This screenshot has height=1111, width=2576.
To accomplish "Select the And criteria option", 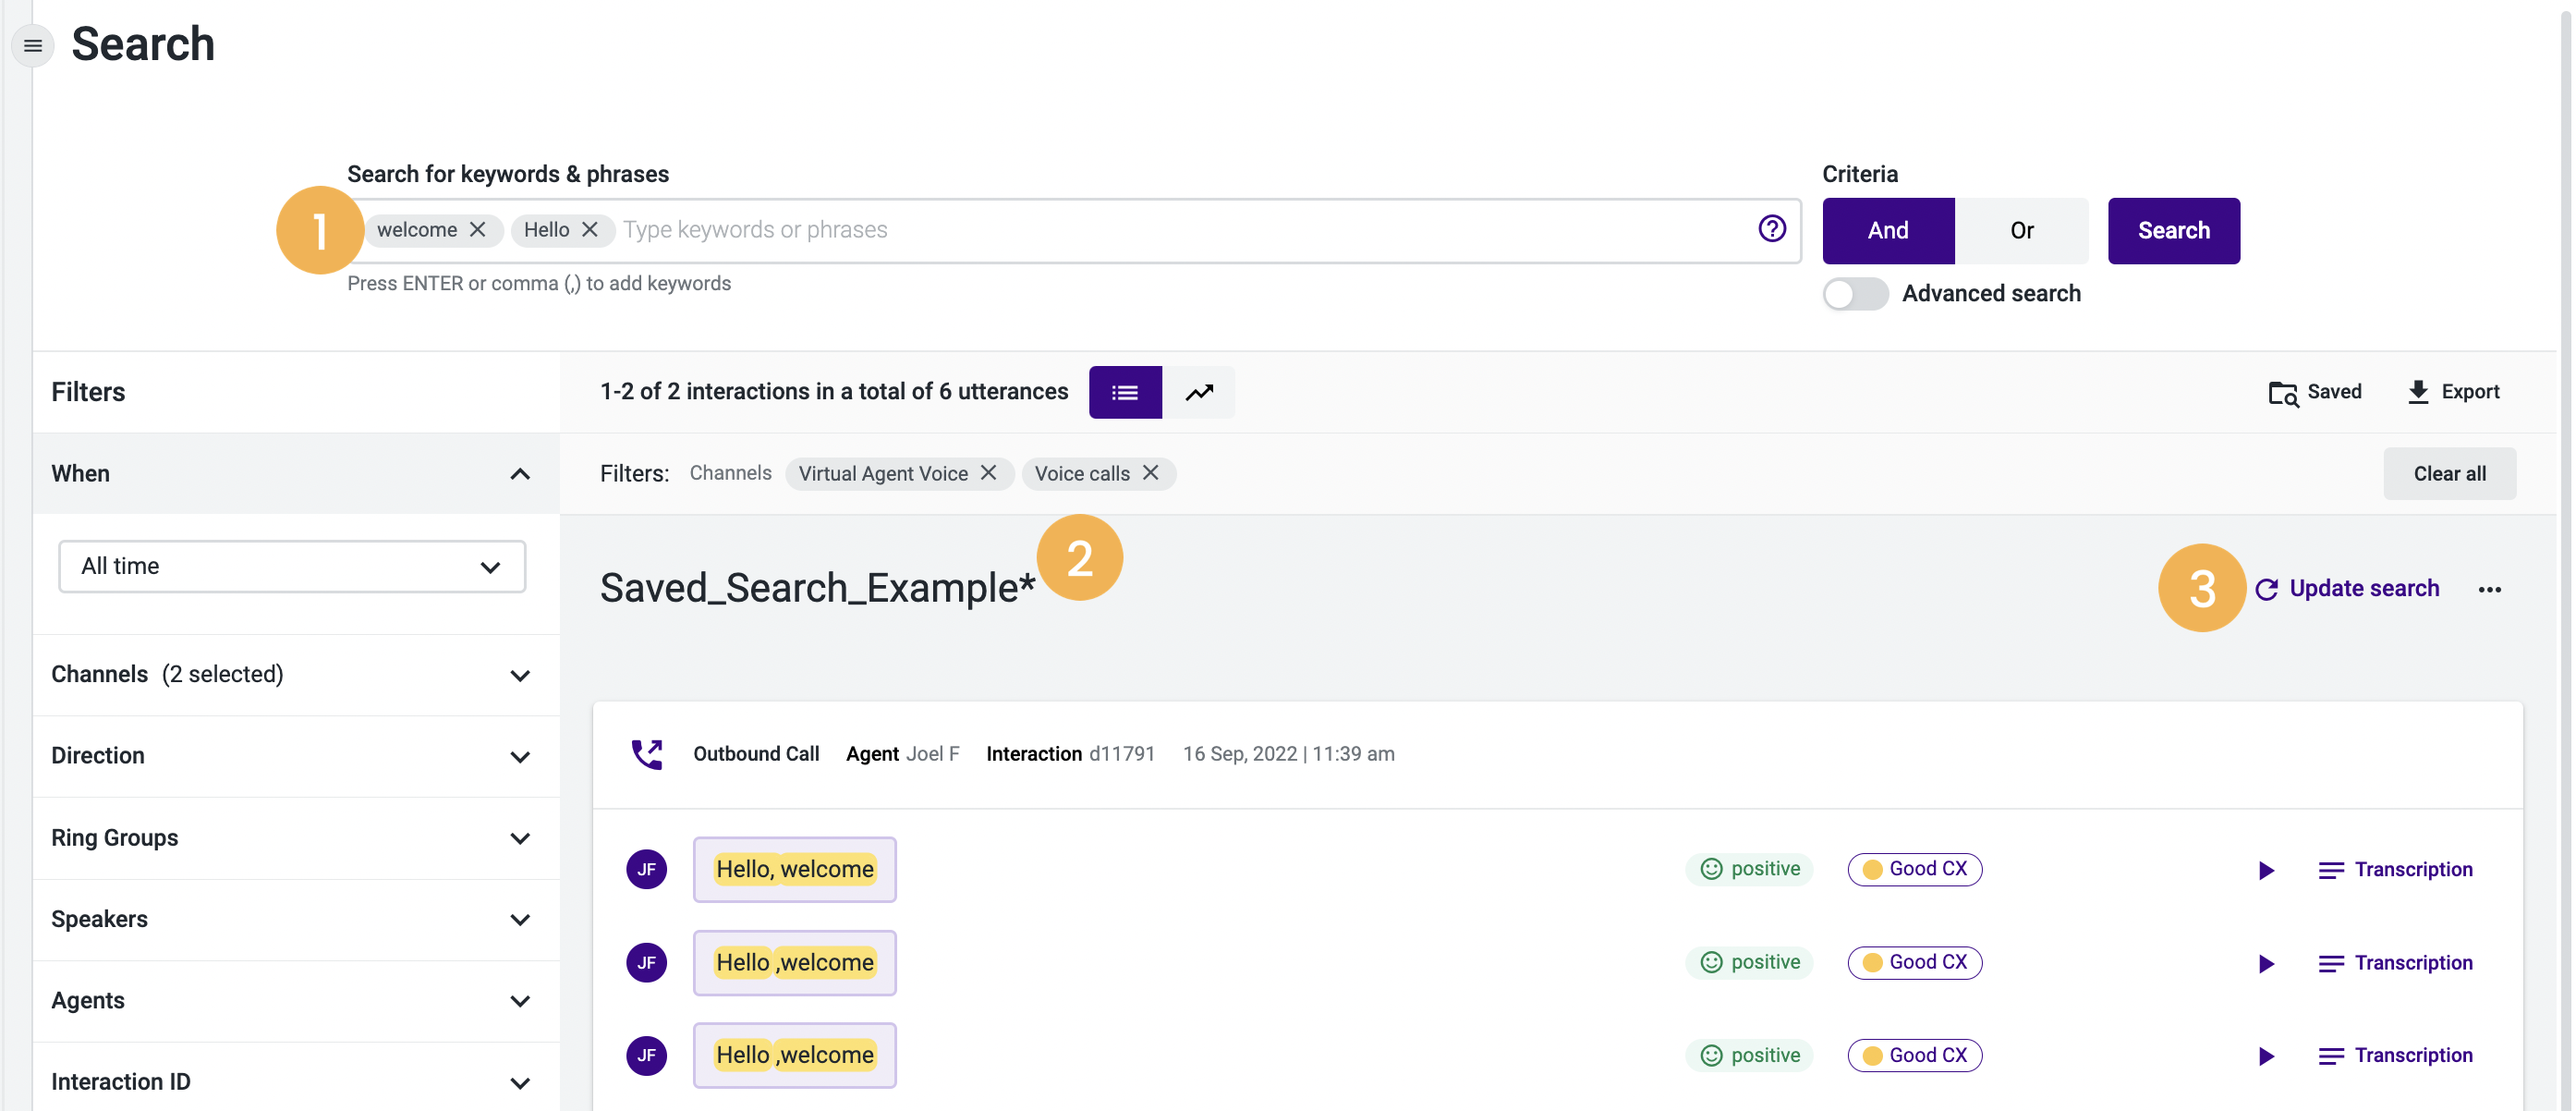I will tap(1887, 230).
